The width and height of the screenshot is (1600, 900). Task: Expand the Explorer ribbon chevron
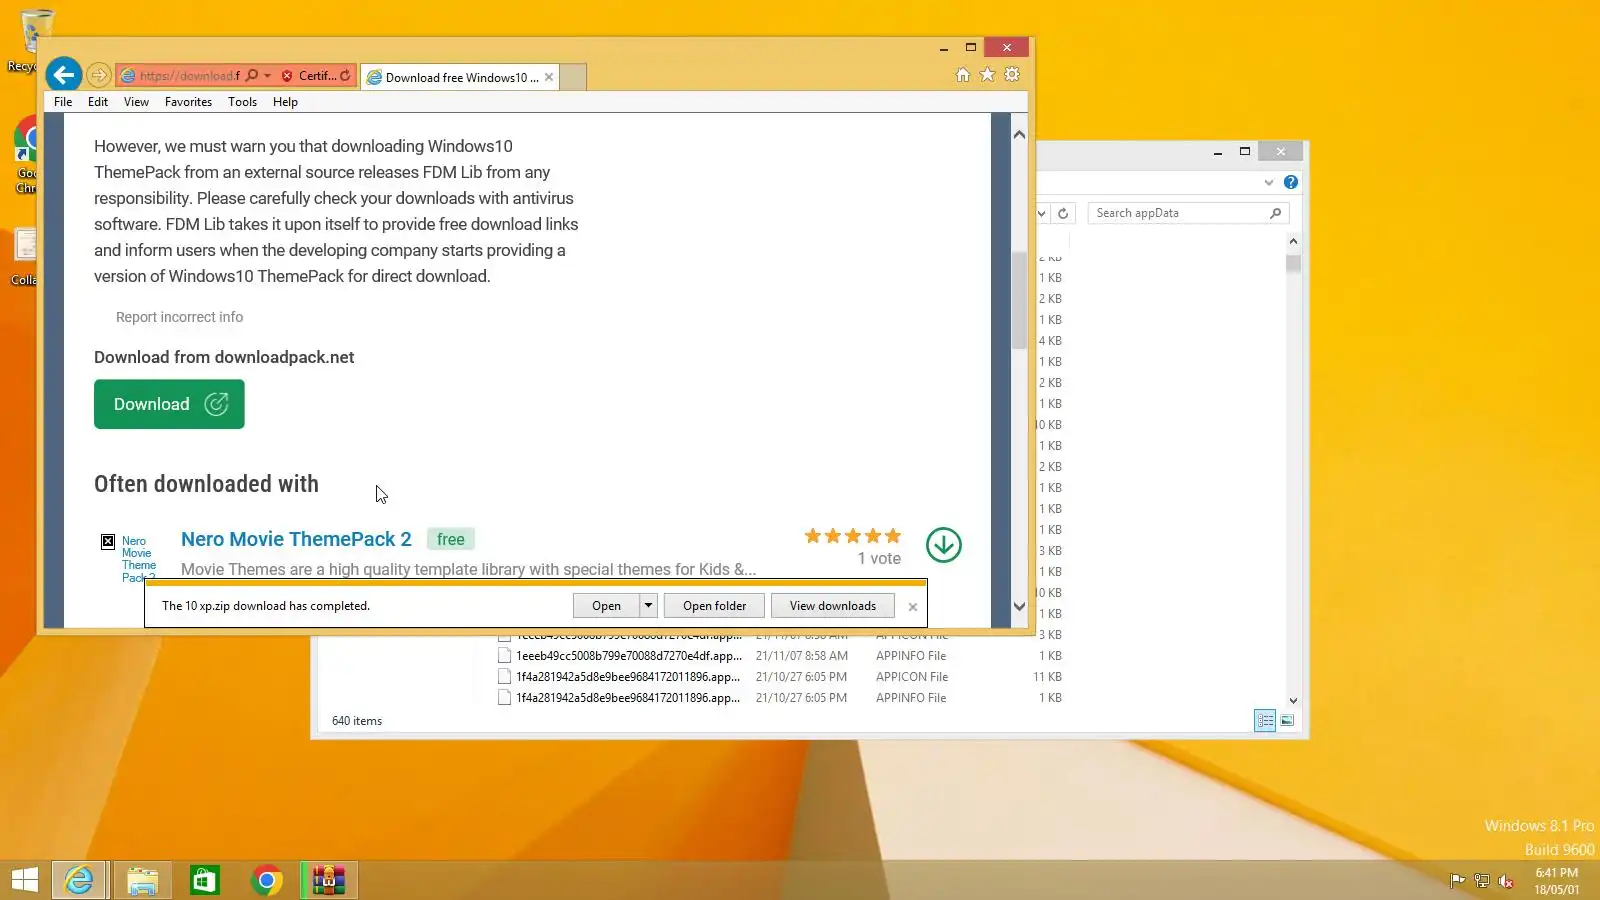click(1268, 182)
